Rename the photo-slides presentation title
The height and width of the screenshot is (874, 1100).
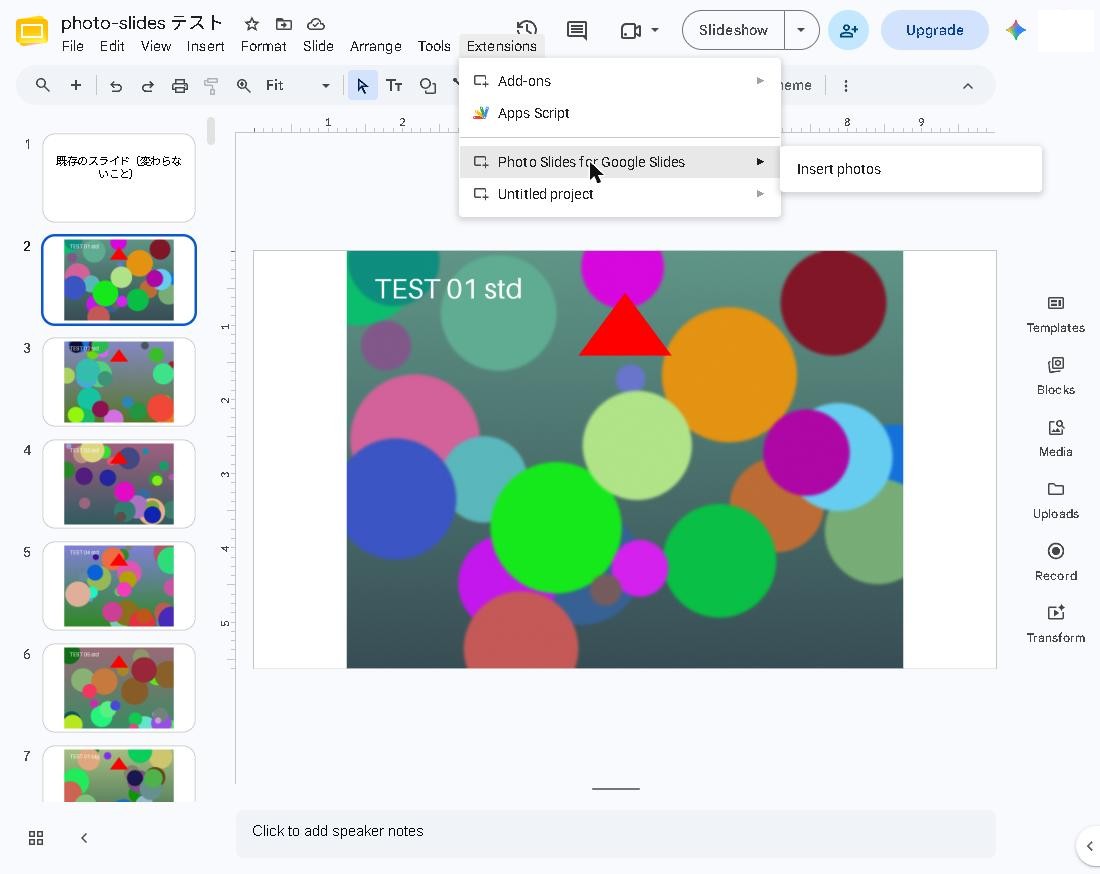(142, 23)
